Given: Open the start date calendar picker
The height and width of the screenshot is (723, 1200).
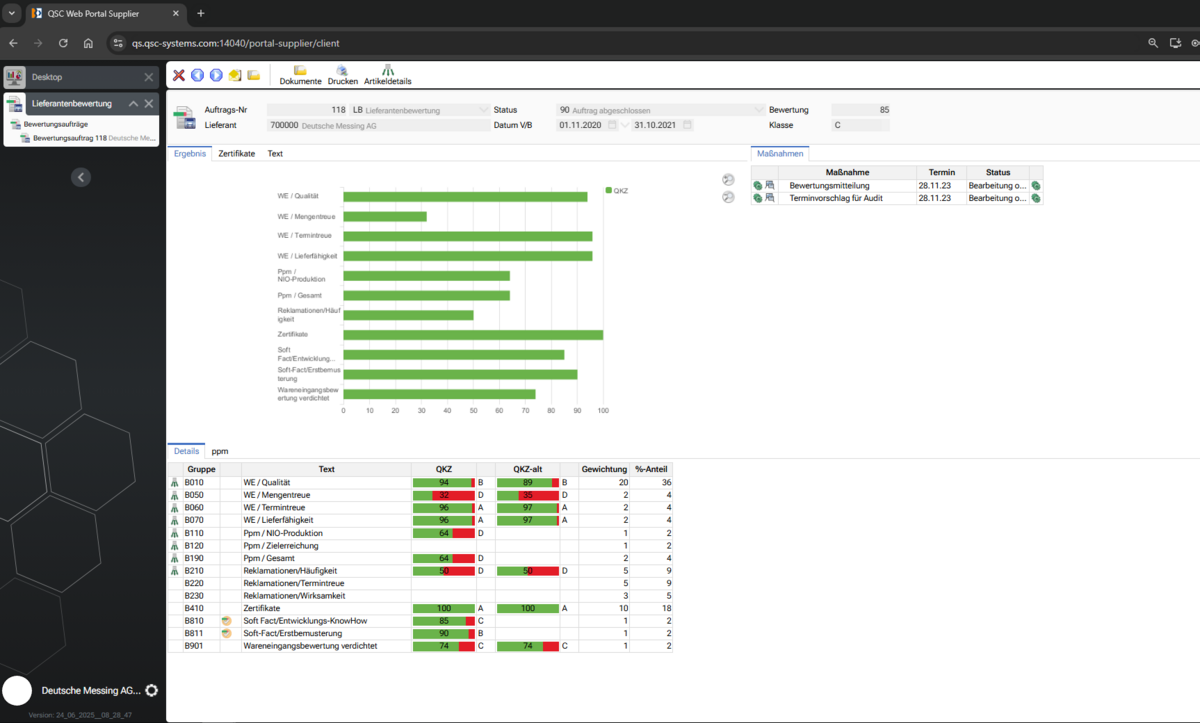Looking at the screenshot, I should (x=612, y=125).
